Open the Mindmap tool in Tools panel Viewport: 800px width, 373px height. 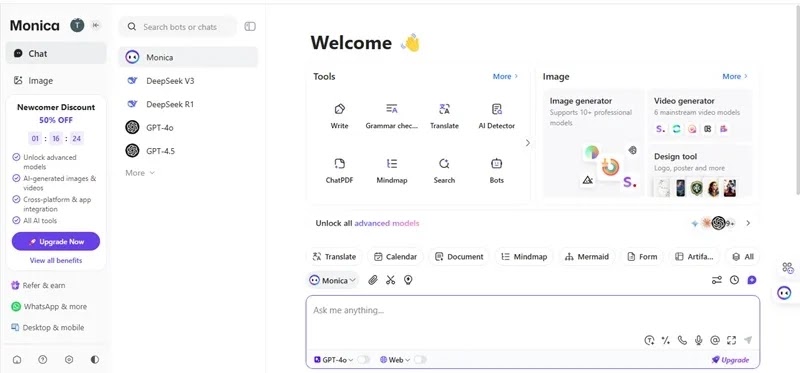(391, 171)
